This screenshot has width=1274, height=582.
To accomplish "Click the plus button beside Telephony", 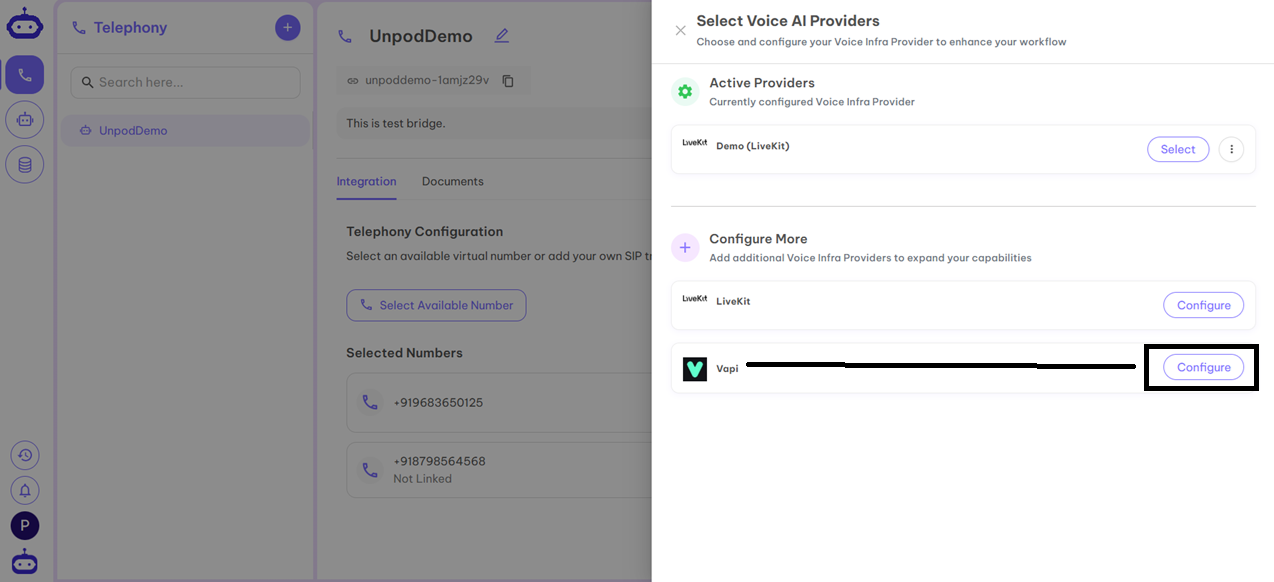I will pos(287,28).
